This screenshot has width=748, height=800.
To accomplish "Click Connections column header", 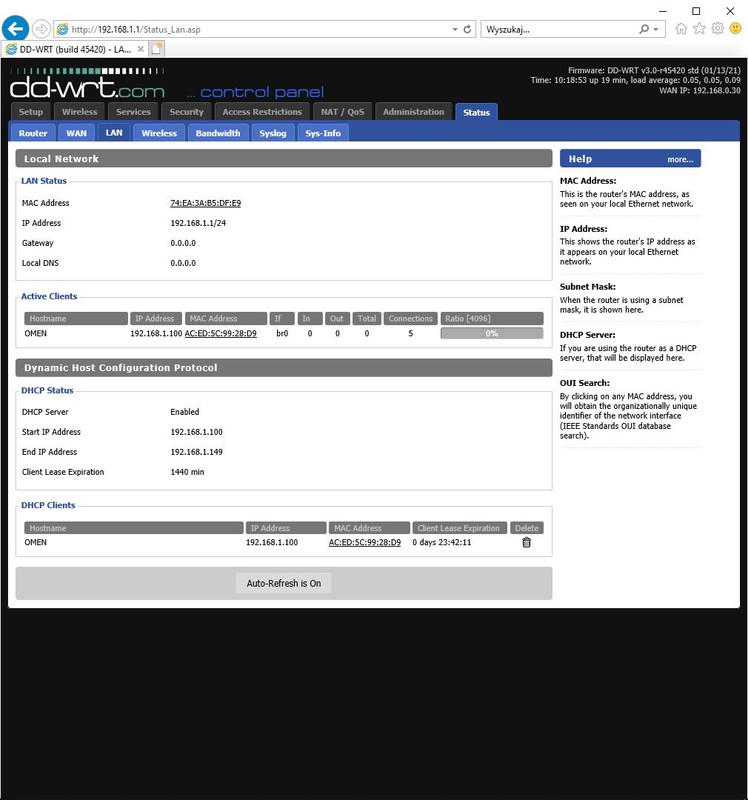I will click(x=411, y=318).
